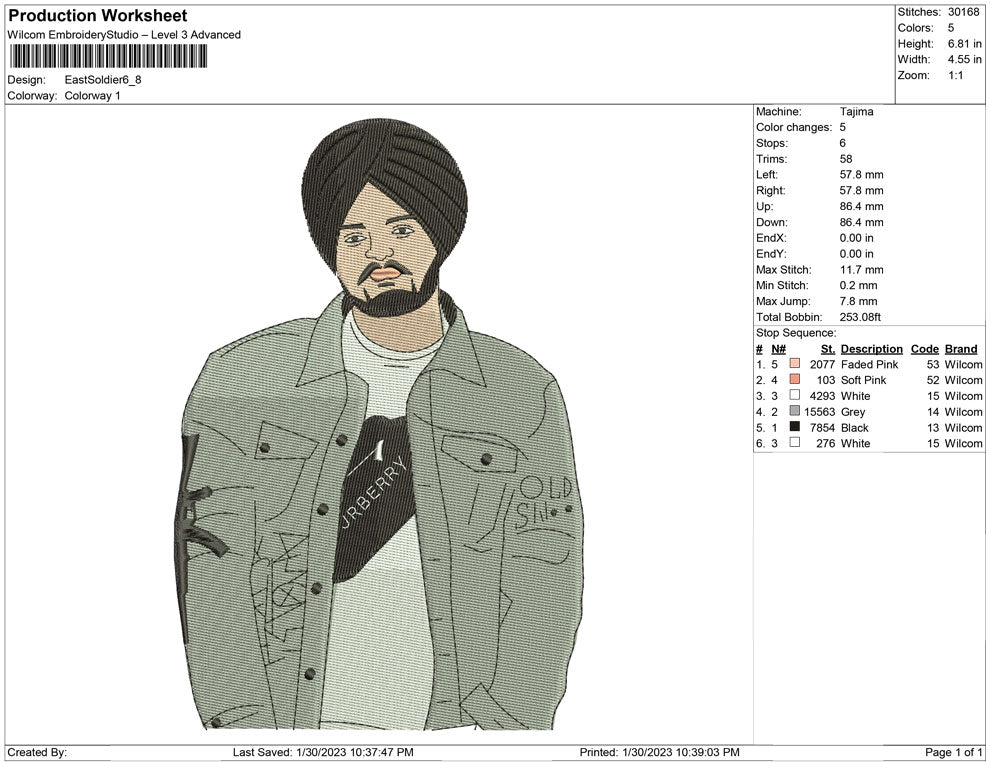Screen dimensions: 990x762
Task: Click stitch count '4293' in White row
Action: [x=822, y=396]
